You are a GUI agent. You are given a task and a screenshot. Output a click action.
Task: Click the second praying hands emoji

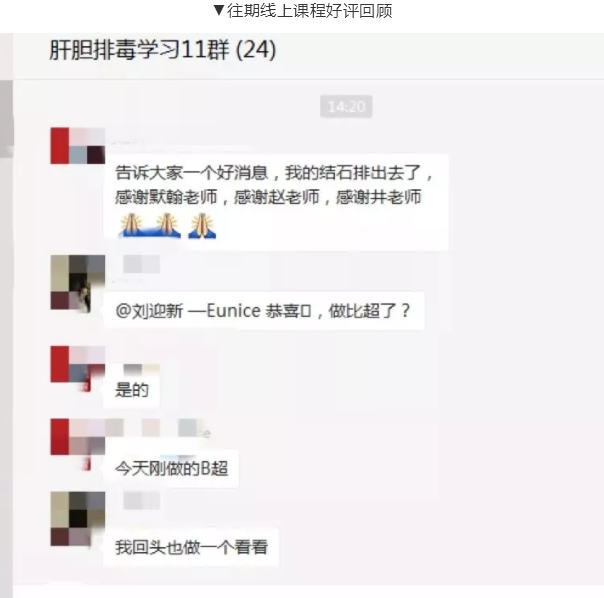pyautogui.click(x=166, y=225)
